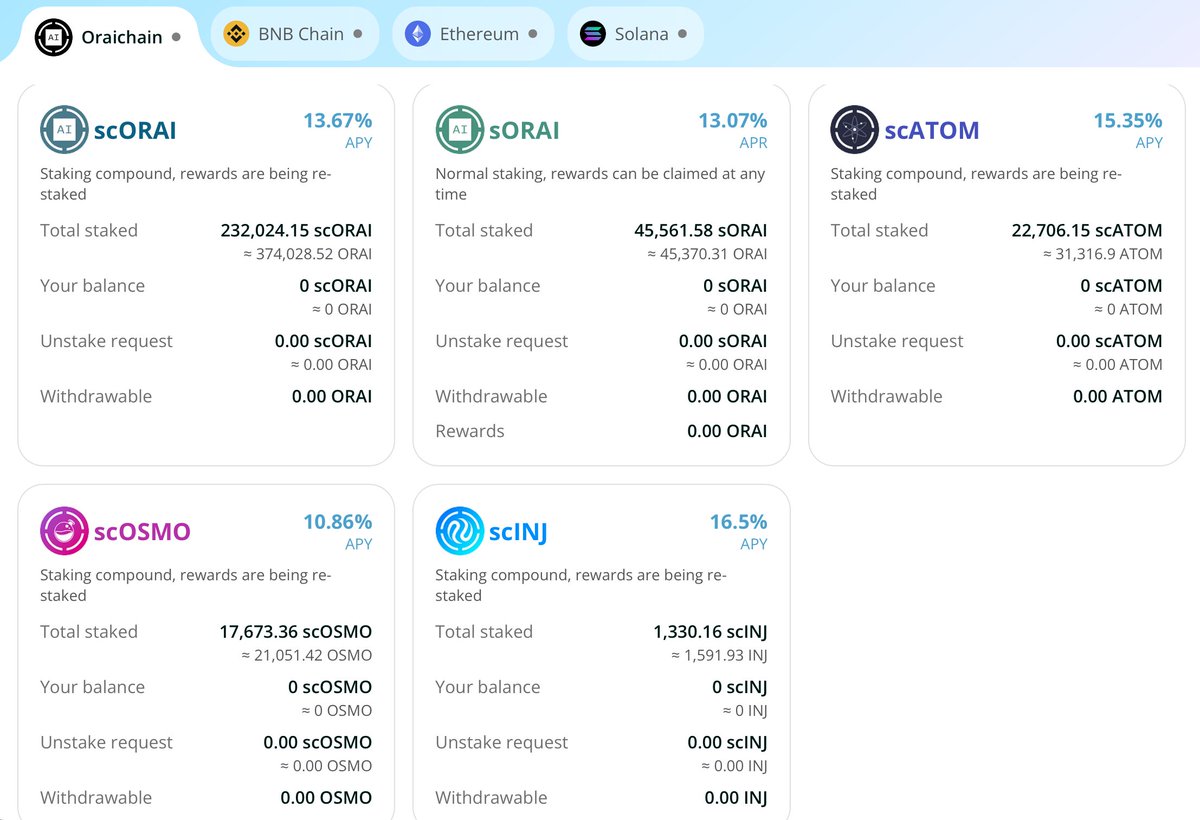The width and height of the screenshot is (1200, 820).
Task: Click the sORAI token icon
Action: (x=459, y=130)
